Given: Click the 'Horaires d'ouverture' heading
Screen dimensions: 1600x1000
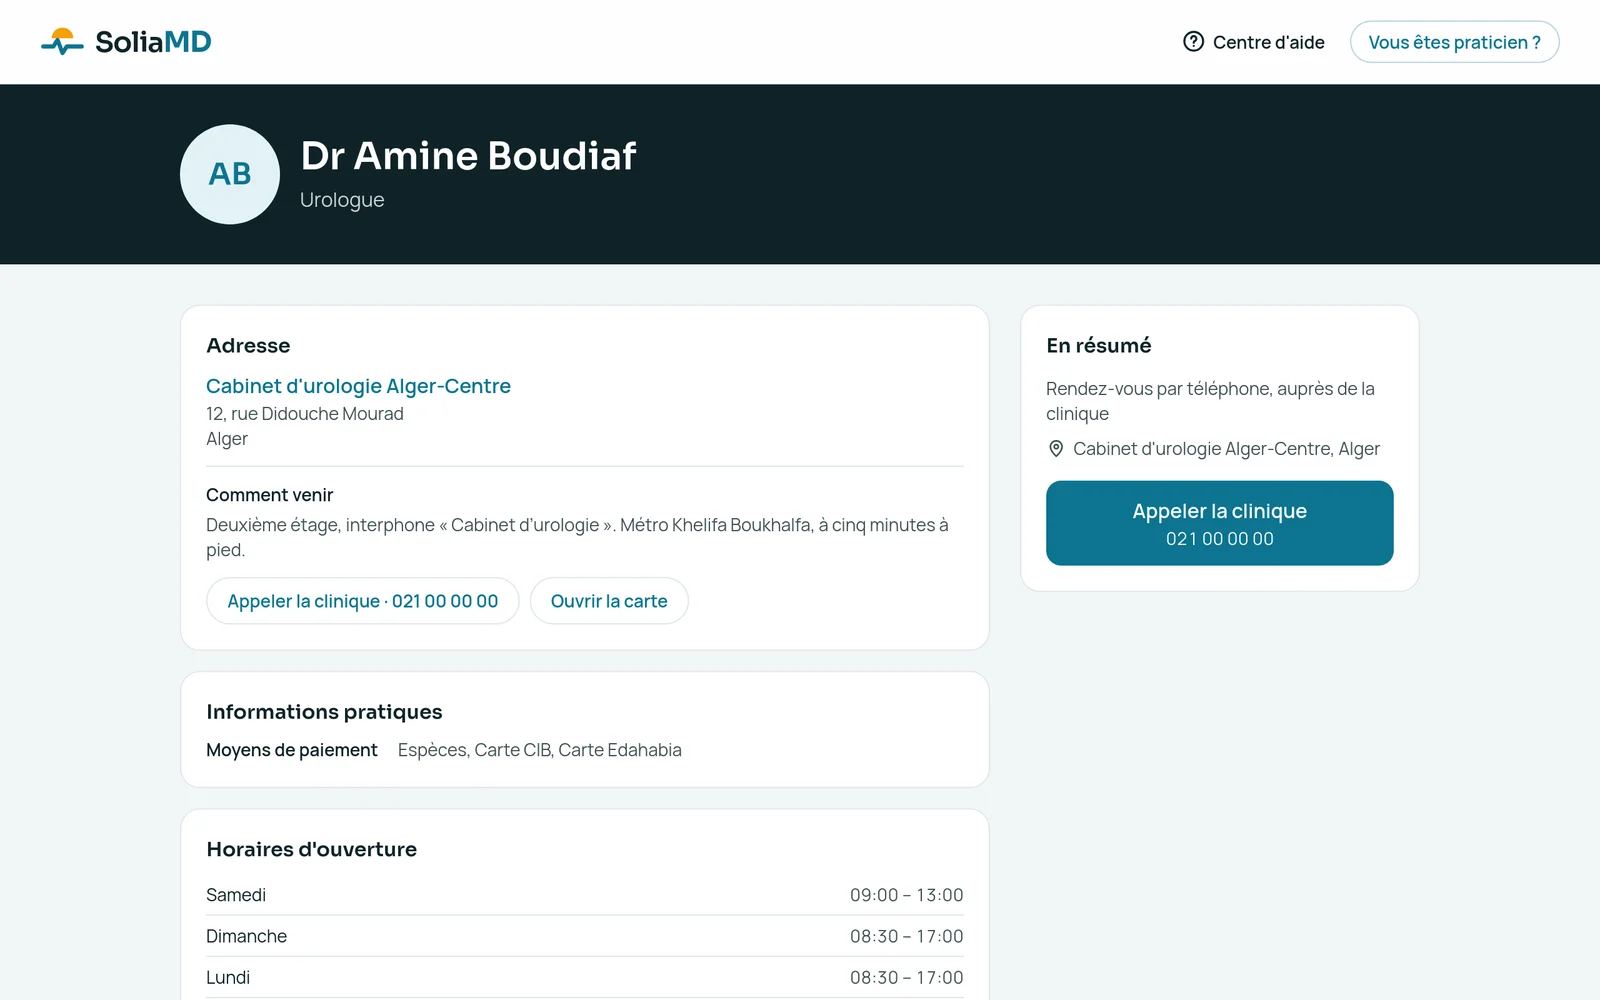Looking at the screenshot, I should tap(311, 849).
